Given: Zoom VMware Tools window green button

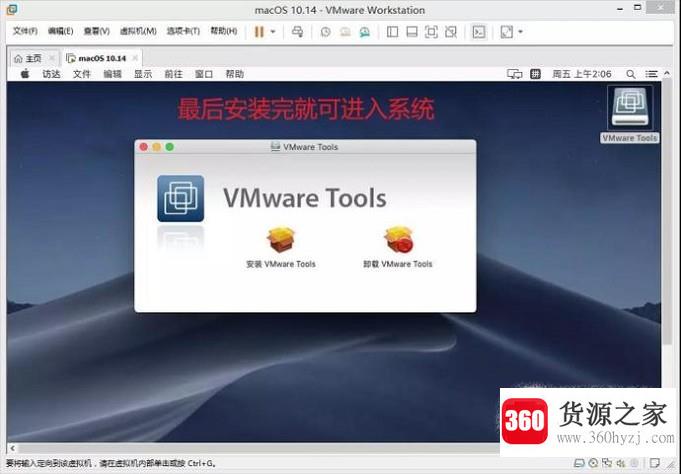Looking at the screenshot, I should [170, 147].
